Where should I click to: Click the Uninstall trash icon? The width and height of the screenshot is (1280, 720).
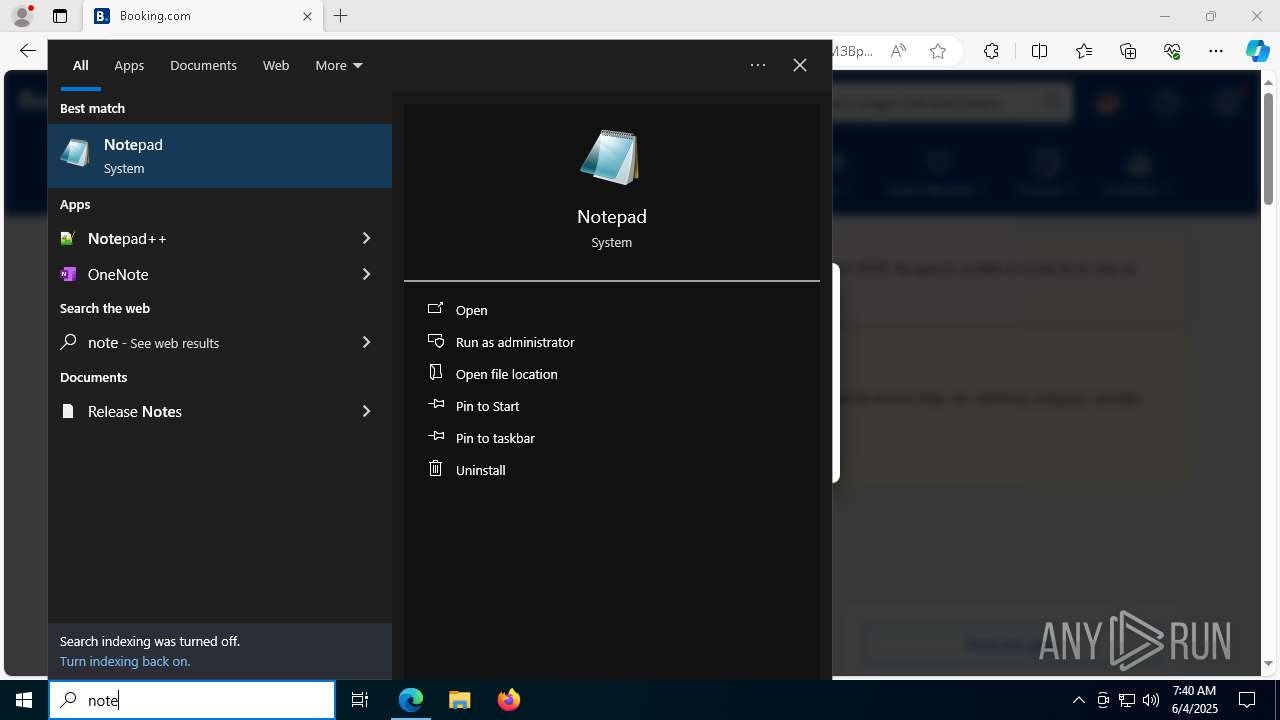coord(435,468)
